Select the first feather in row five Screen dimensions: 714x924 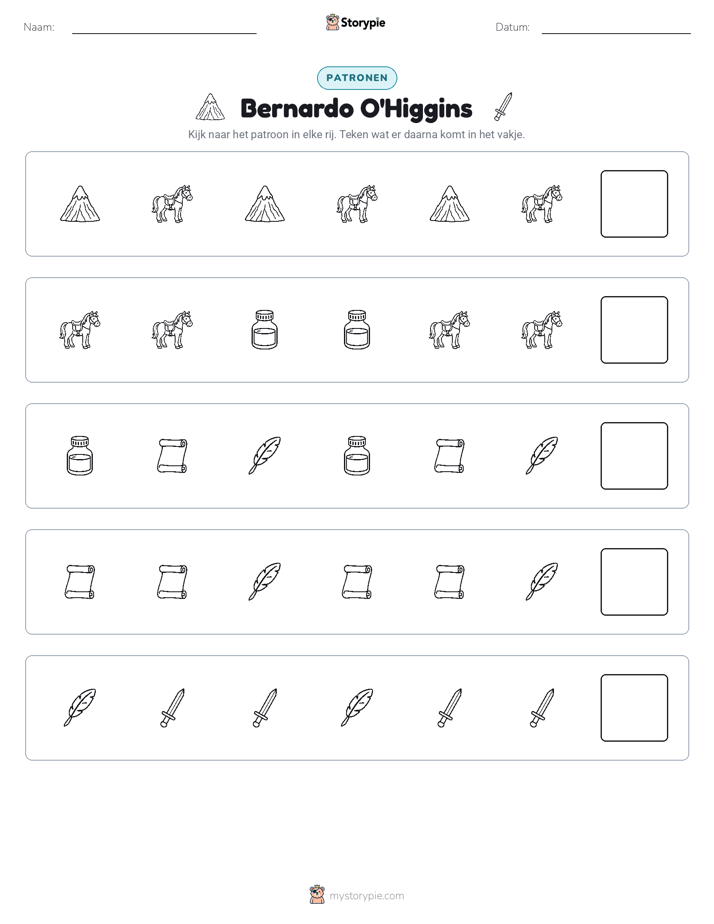pyautogui.click(x=80, y=707)
